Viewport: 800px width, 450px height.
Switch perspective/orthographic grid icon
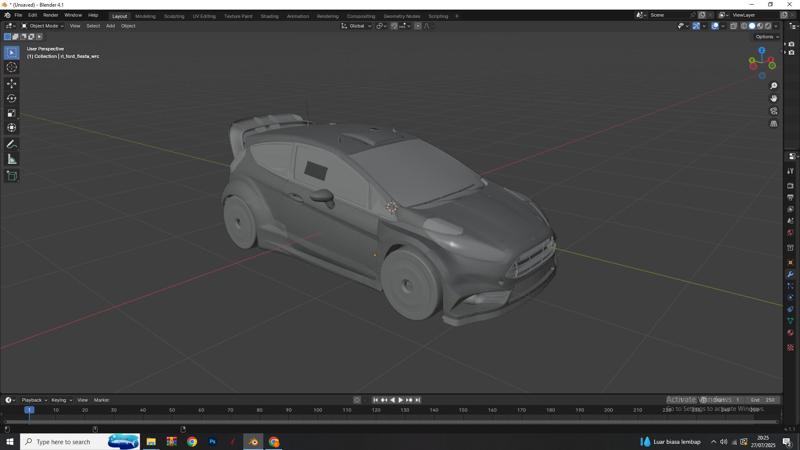(x=773, y=124)
